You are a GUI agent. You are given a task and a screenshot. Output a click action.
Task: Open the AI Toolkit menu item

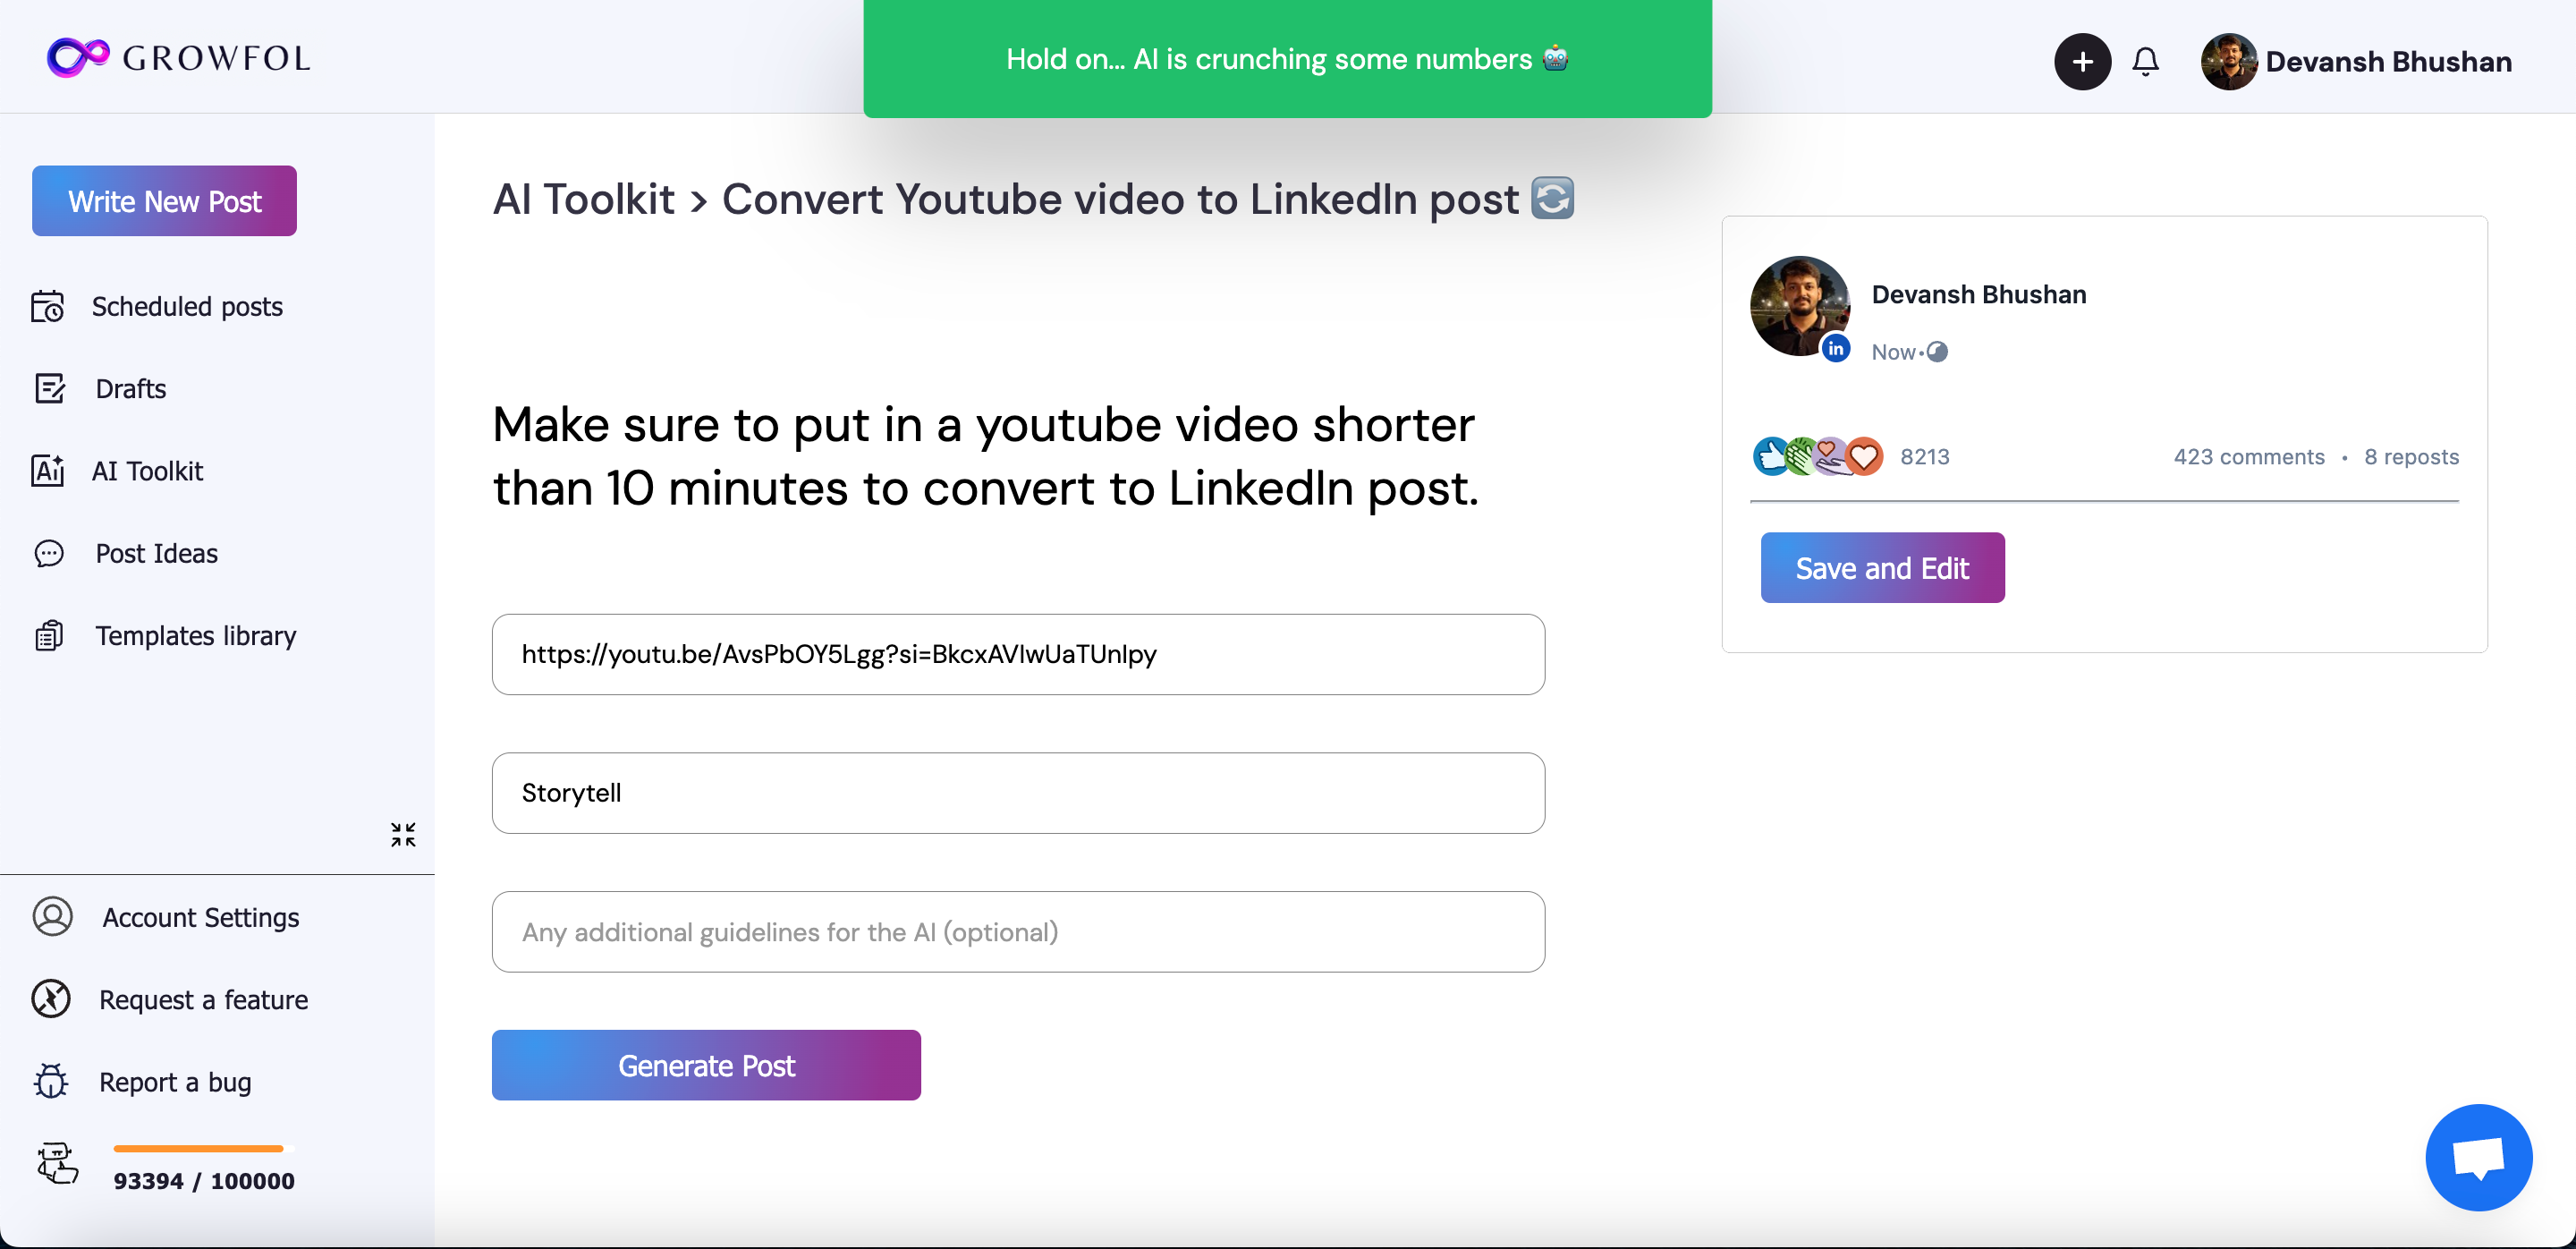(147, 471)
